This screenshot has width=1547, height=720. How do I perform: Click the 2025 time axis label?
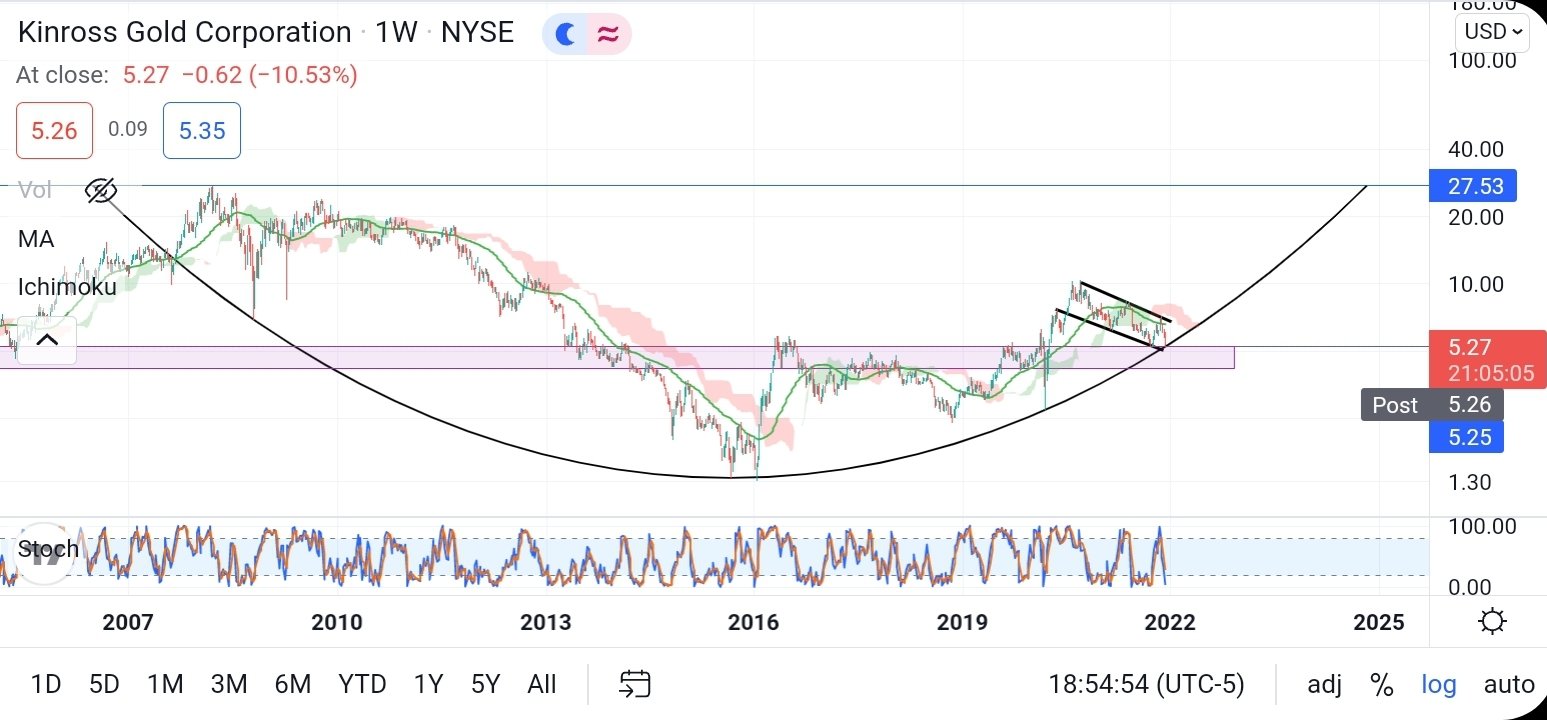(1379, 622)
